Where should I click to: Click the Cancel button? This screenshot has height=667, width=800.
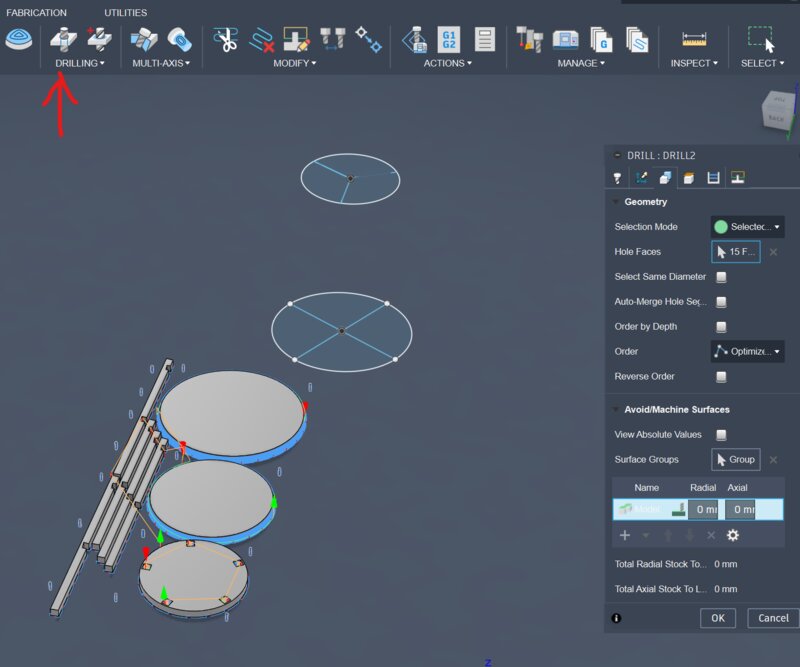click(773, 618)
